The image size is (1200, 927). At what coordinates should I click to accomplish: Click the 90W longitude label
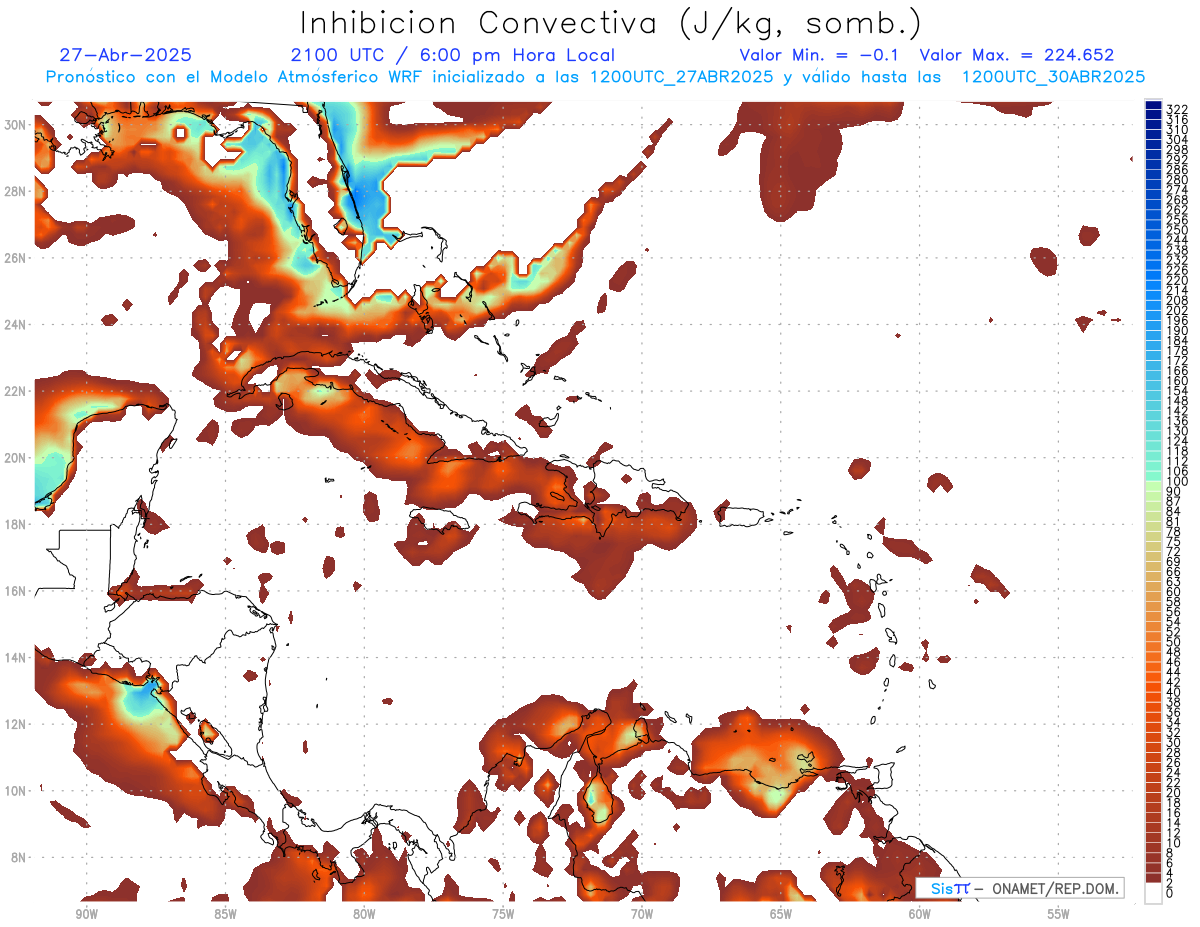click(86, 914)
